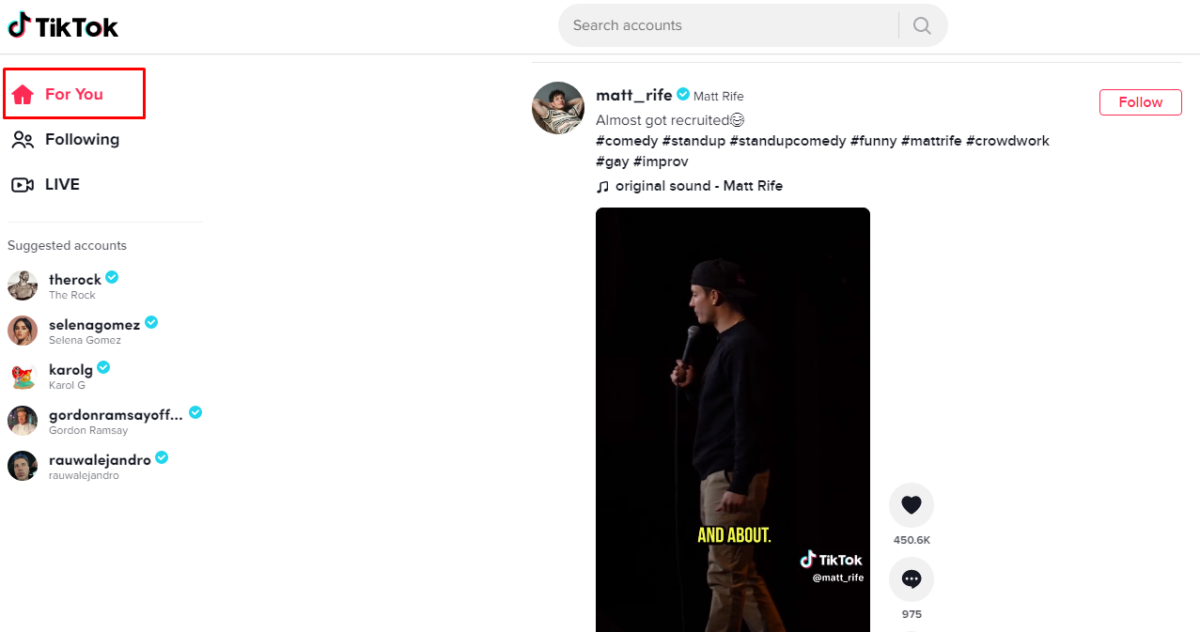1200x632 pixels.
Task: Click Gordon Ramsay's avatar icon
Action: (x=23, y=421)
